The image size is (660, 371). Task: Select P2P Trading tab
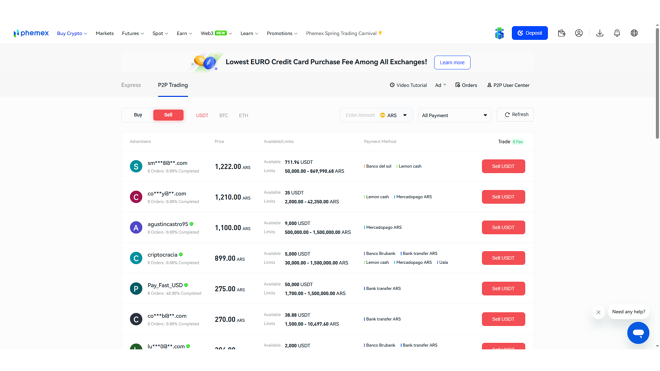tap(173, 85)
